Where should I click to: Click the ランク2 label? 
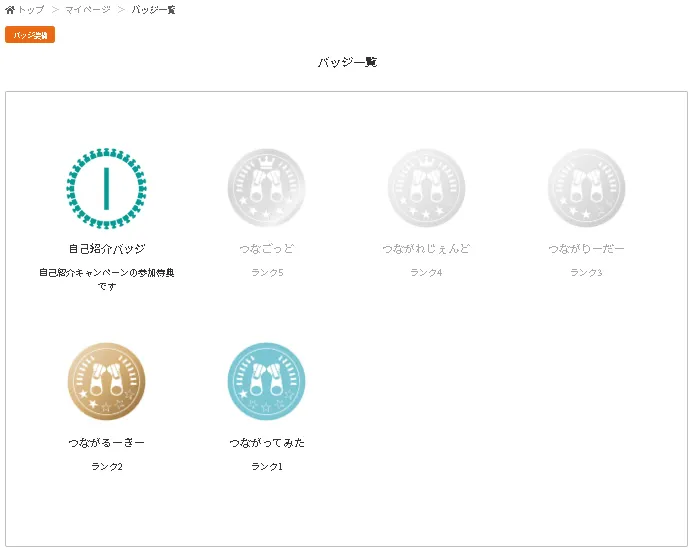click(x=107, y=467)
